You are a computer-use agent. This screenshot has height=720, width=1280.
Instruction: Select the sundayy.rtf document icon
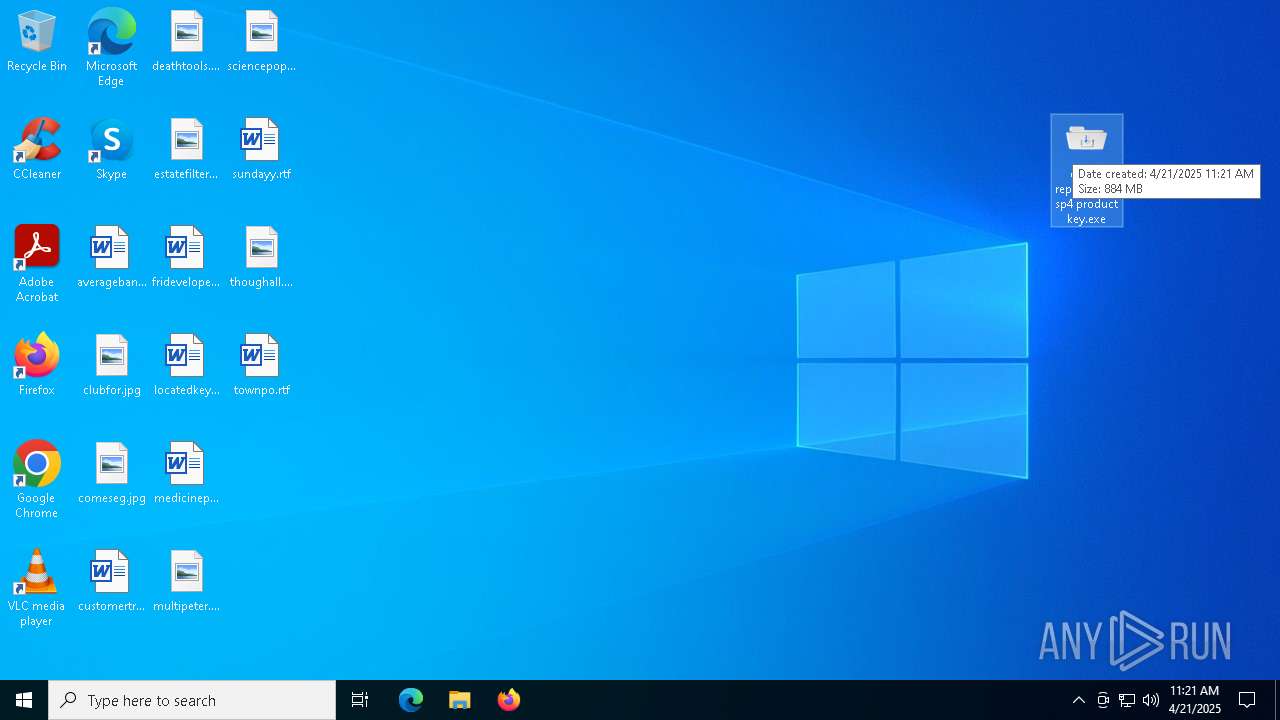(261, 150)
